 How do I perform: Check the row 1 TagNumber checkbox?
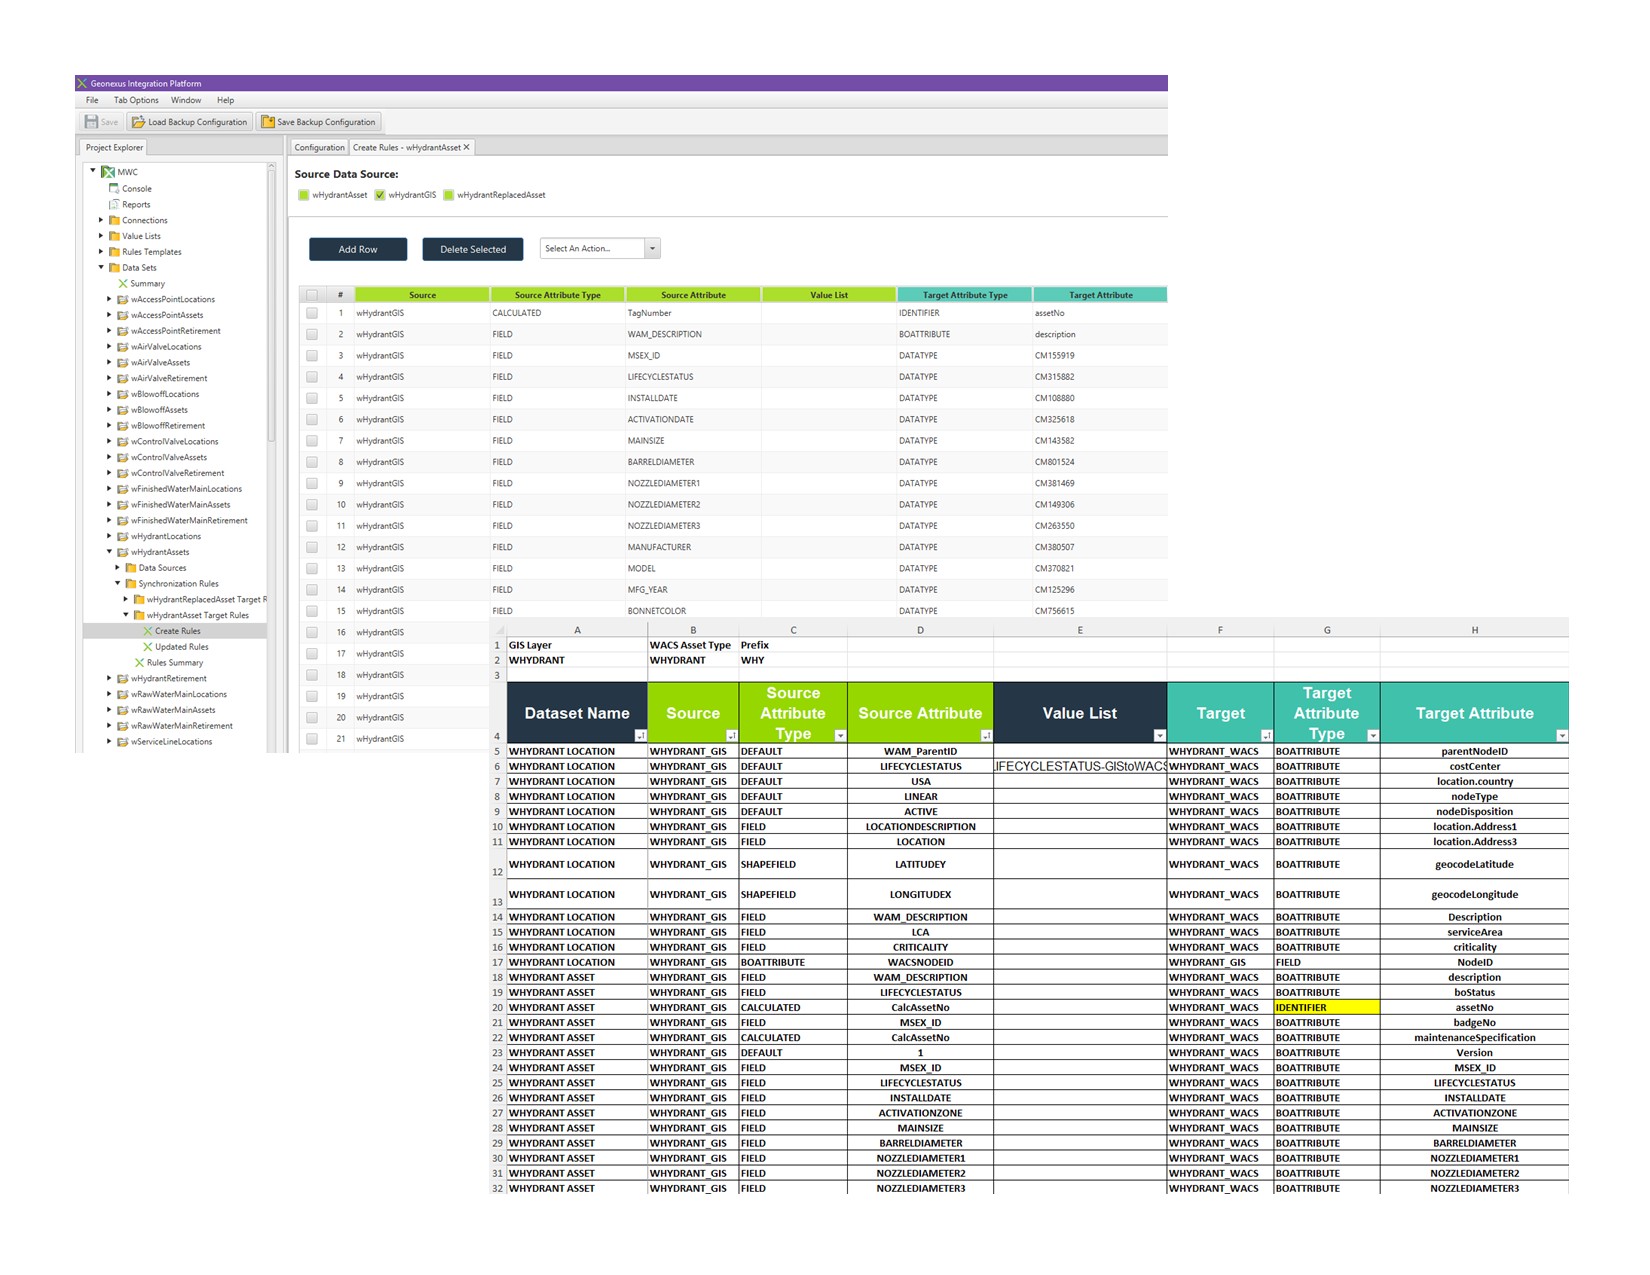pos(312,313)
